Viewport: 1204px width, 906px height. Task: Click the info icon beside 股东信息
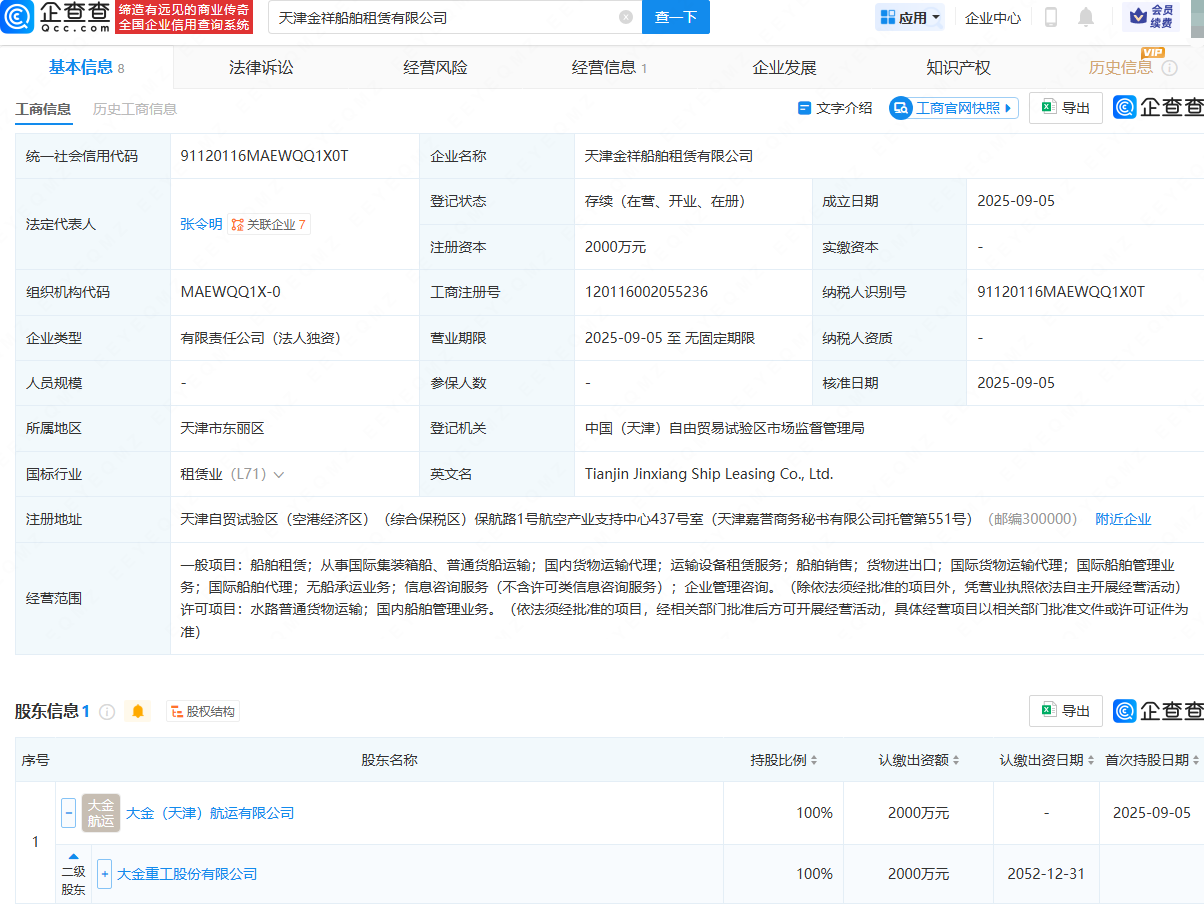coord(107,712)
